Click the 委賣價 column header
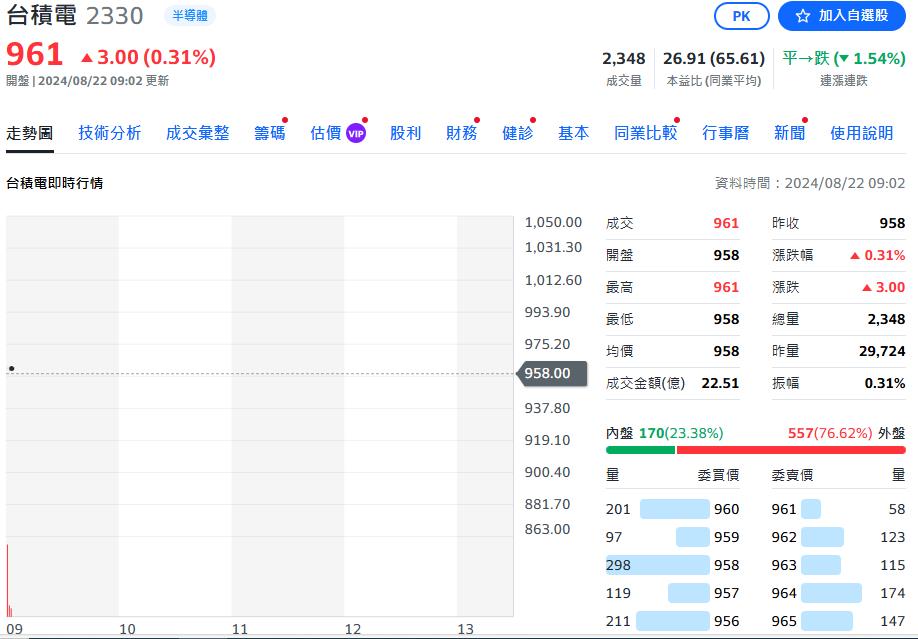This screenshot has width=918, height=639. 792,475
